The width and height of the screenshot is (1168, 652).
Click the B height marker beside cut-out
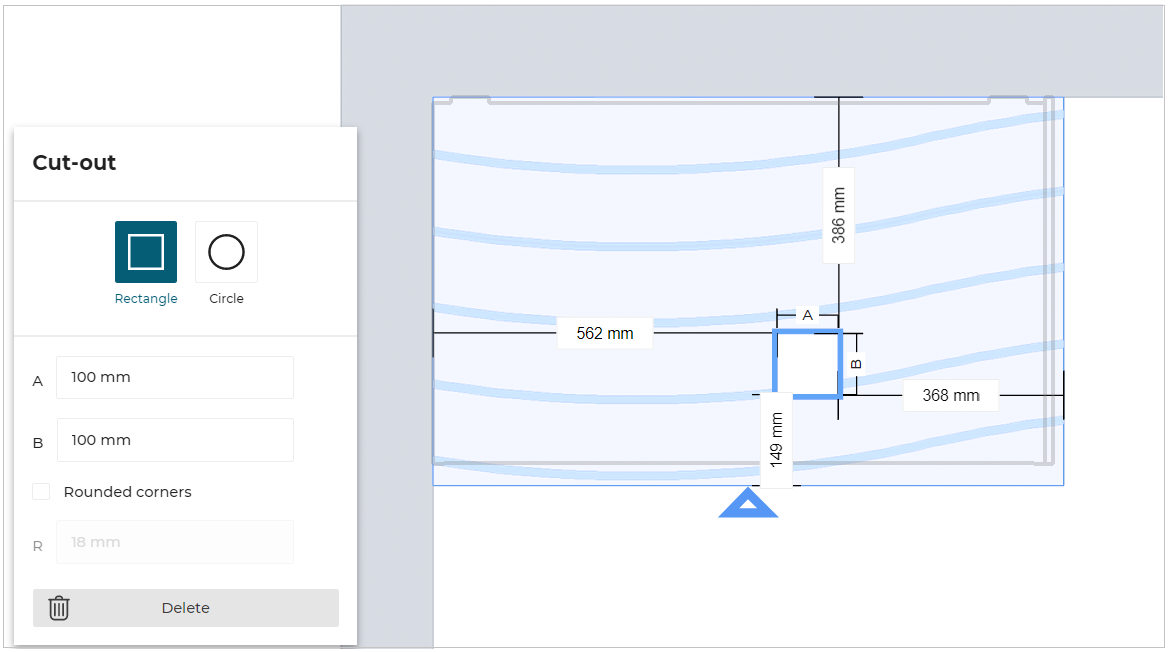click(856, 363)
